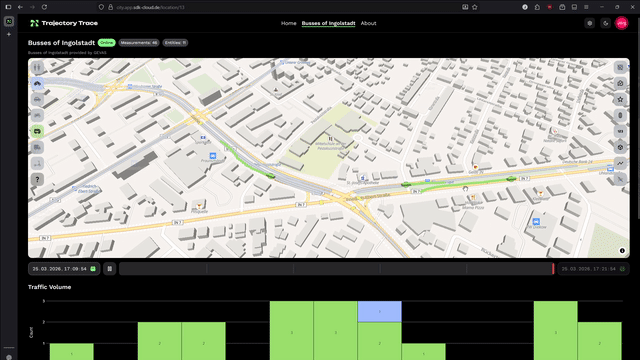640x360 pixels.
Task: Click the cylinder icon in map's right toolbar
Action: tap(620, 115)
